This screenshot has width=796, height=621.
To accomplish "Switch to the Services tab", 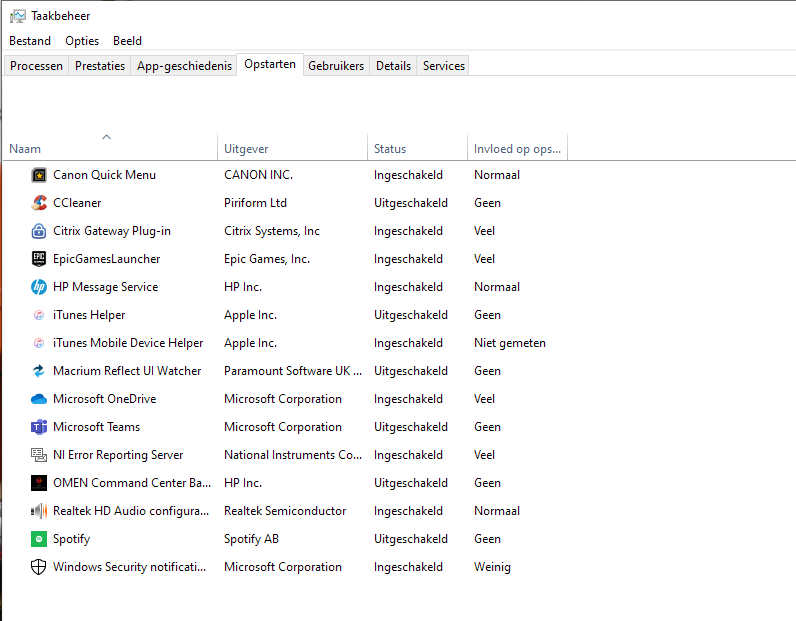I will point(444,66).
